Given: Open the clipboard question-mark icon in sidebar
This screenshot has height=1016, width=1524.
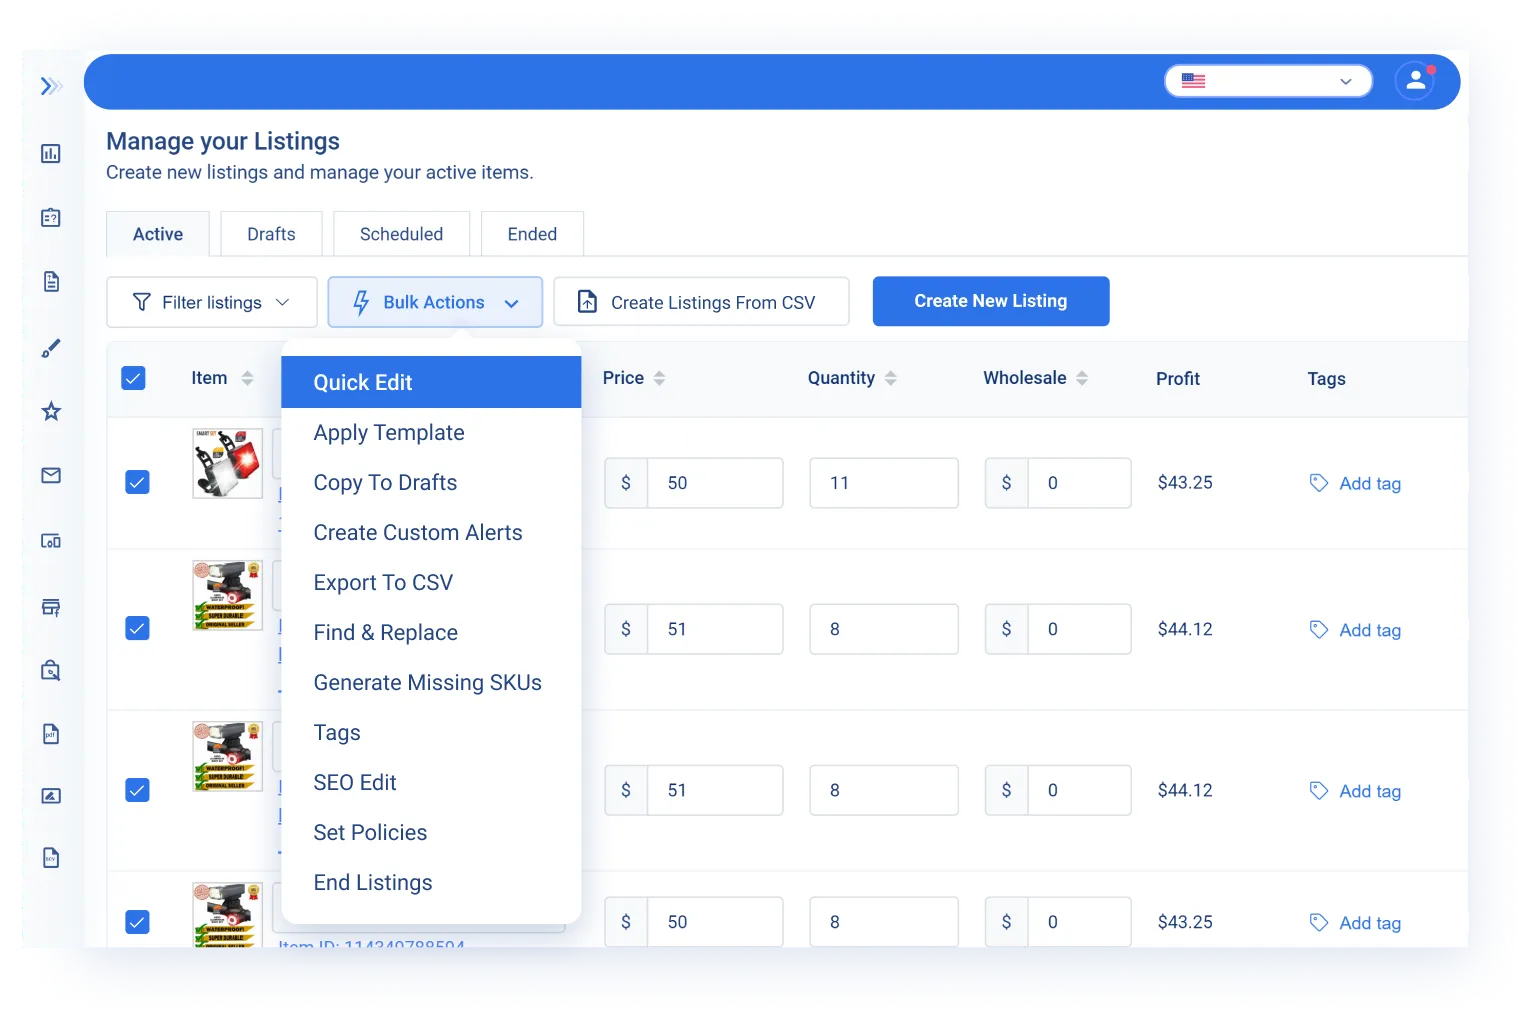Looking at the screenshot, I should point(51,217).
